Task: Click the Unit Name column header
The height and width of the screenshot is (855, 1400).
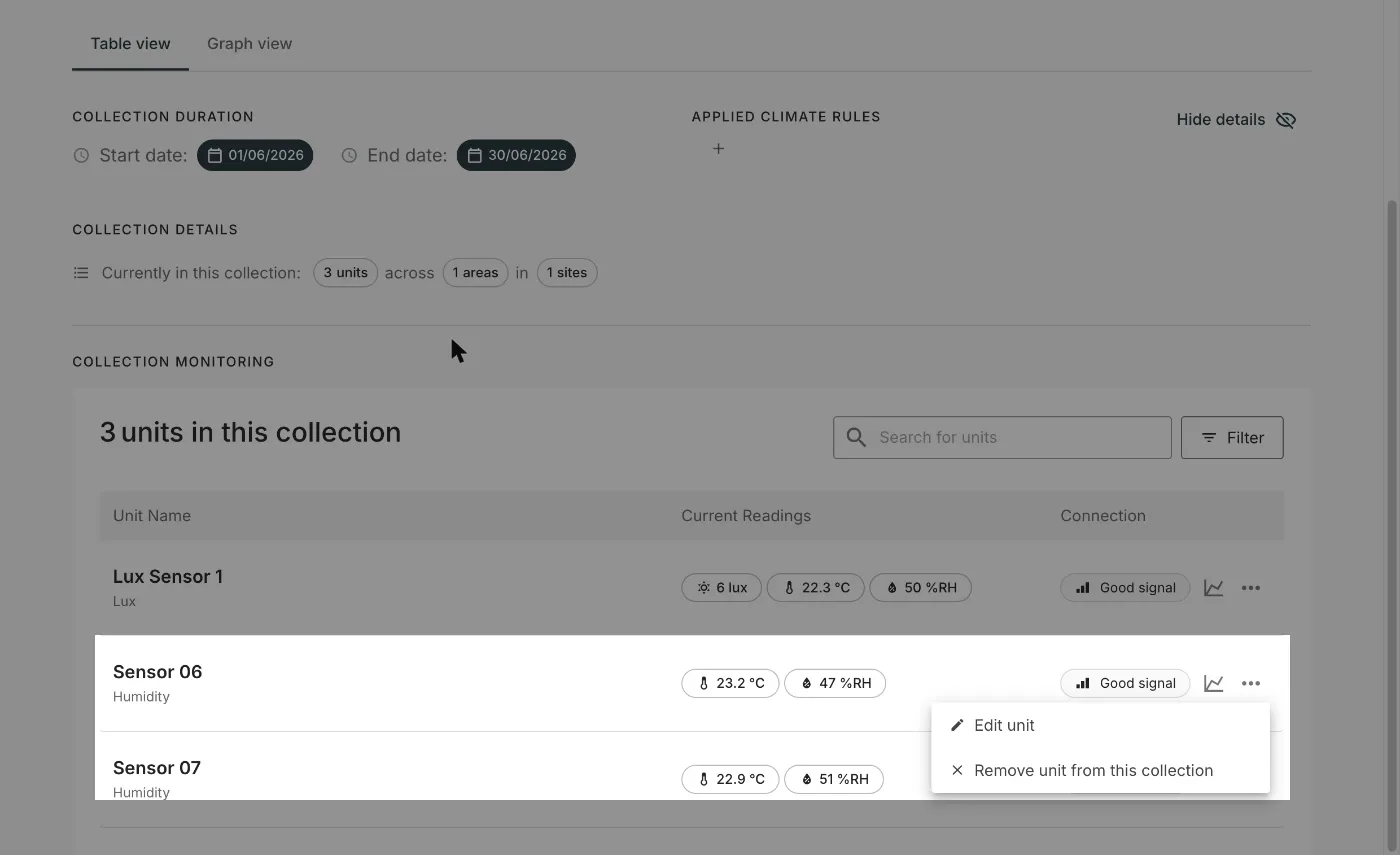Action: 152,516
